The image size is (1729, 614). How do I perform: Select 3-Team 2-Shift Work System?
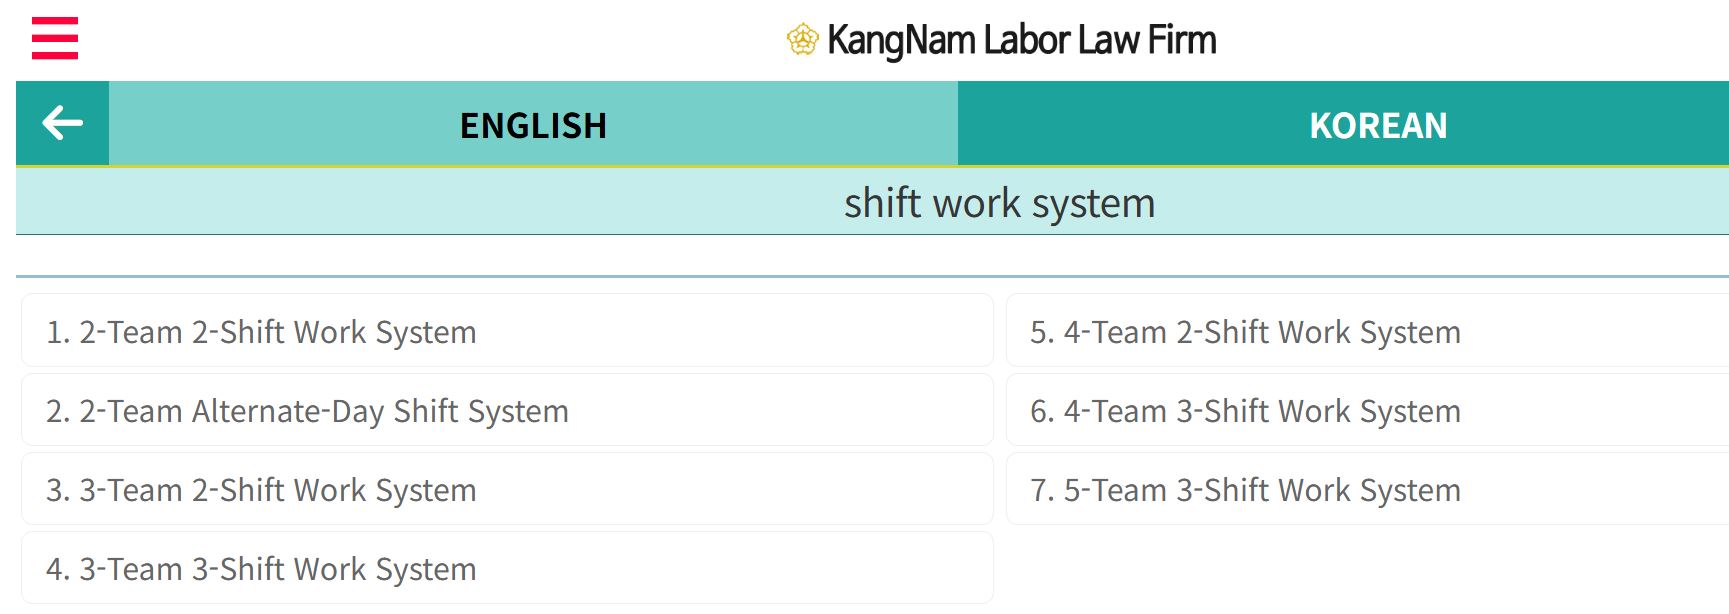[262, 490]
